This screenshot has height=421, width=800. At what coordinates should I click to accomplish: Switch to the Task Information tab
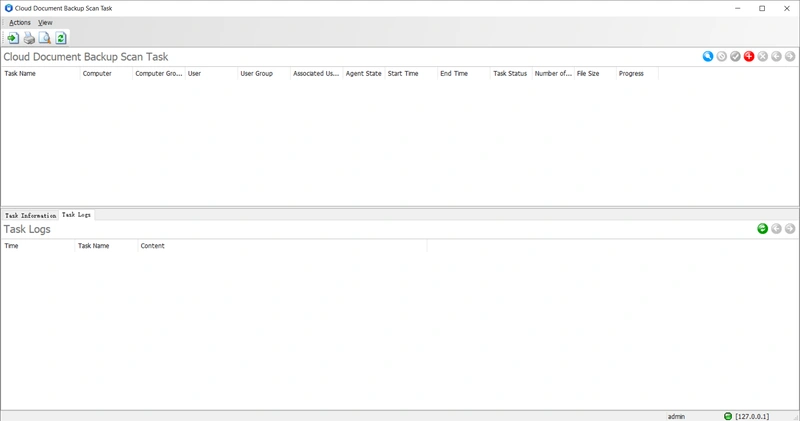[31, 215]
